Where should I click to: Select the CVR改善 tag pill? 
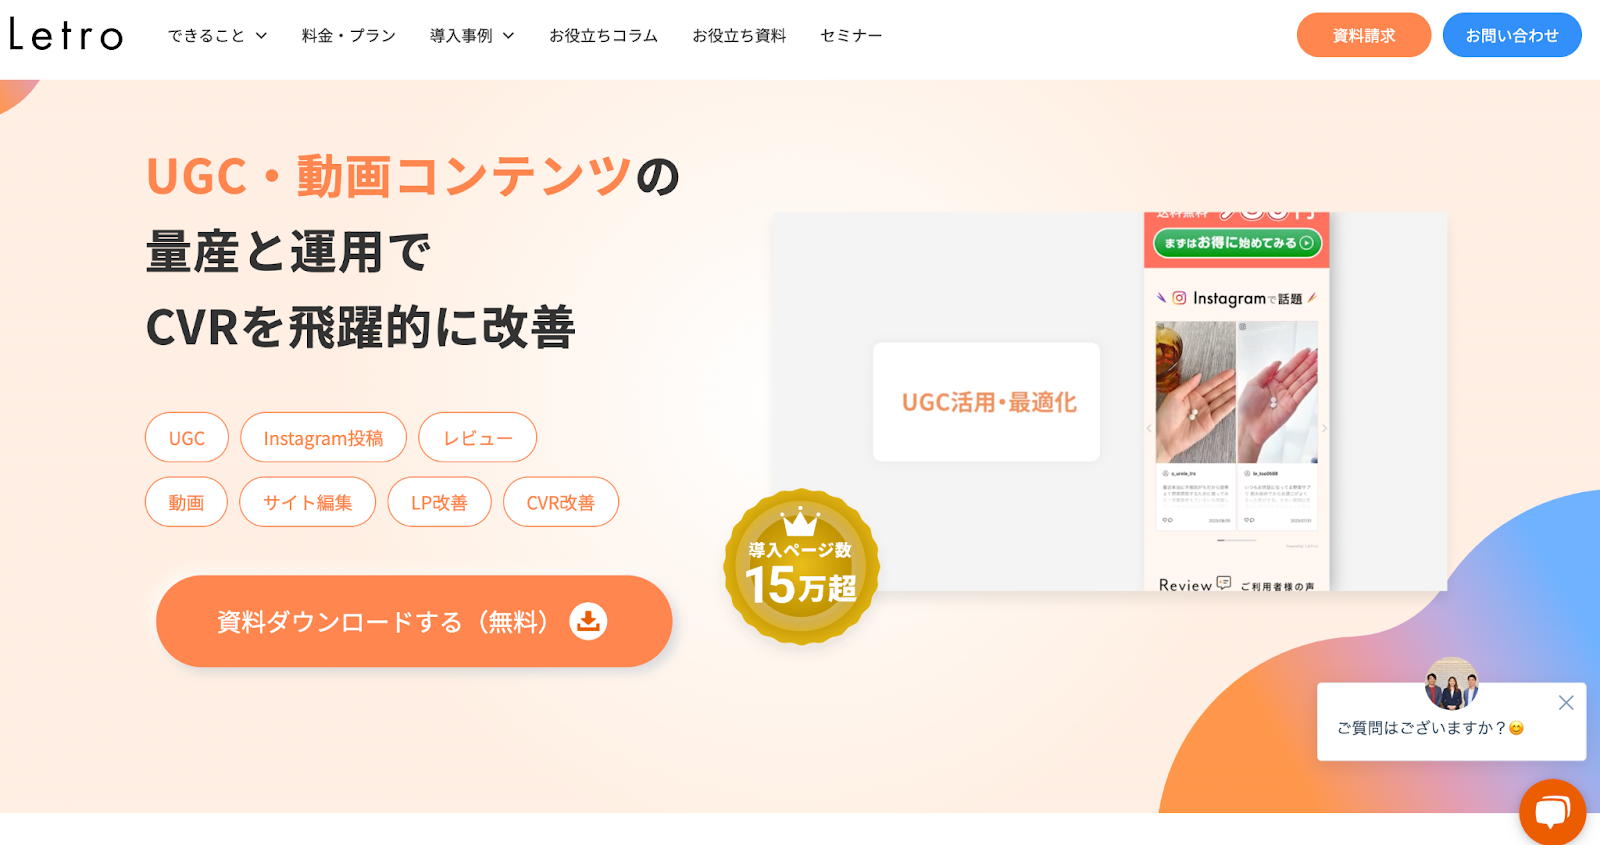click(561, 502)
